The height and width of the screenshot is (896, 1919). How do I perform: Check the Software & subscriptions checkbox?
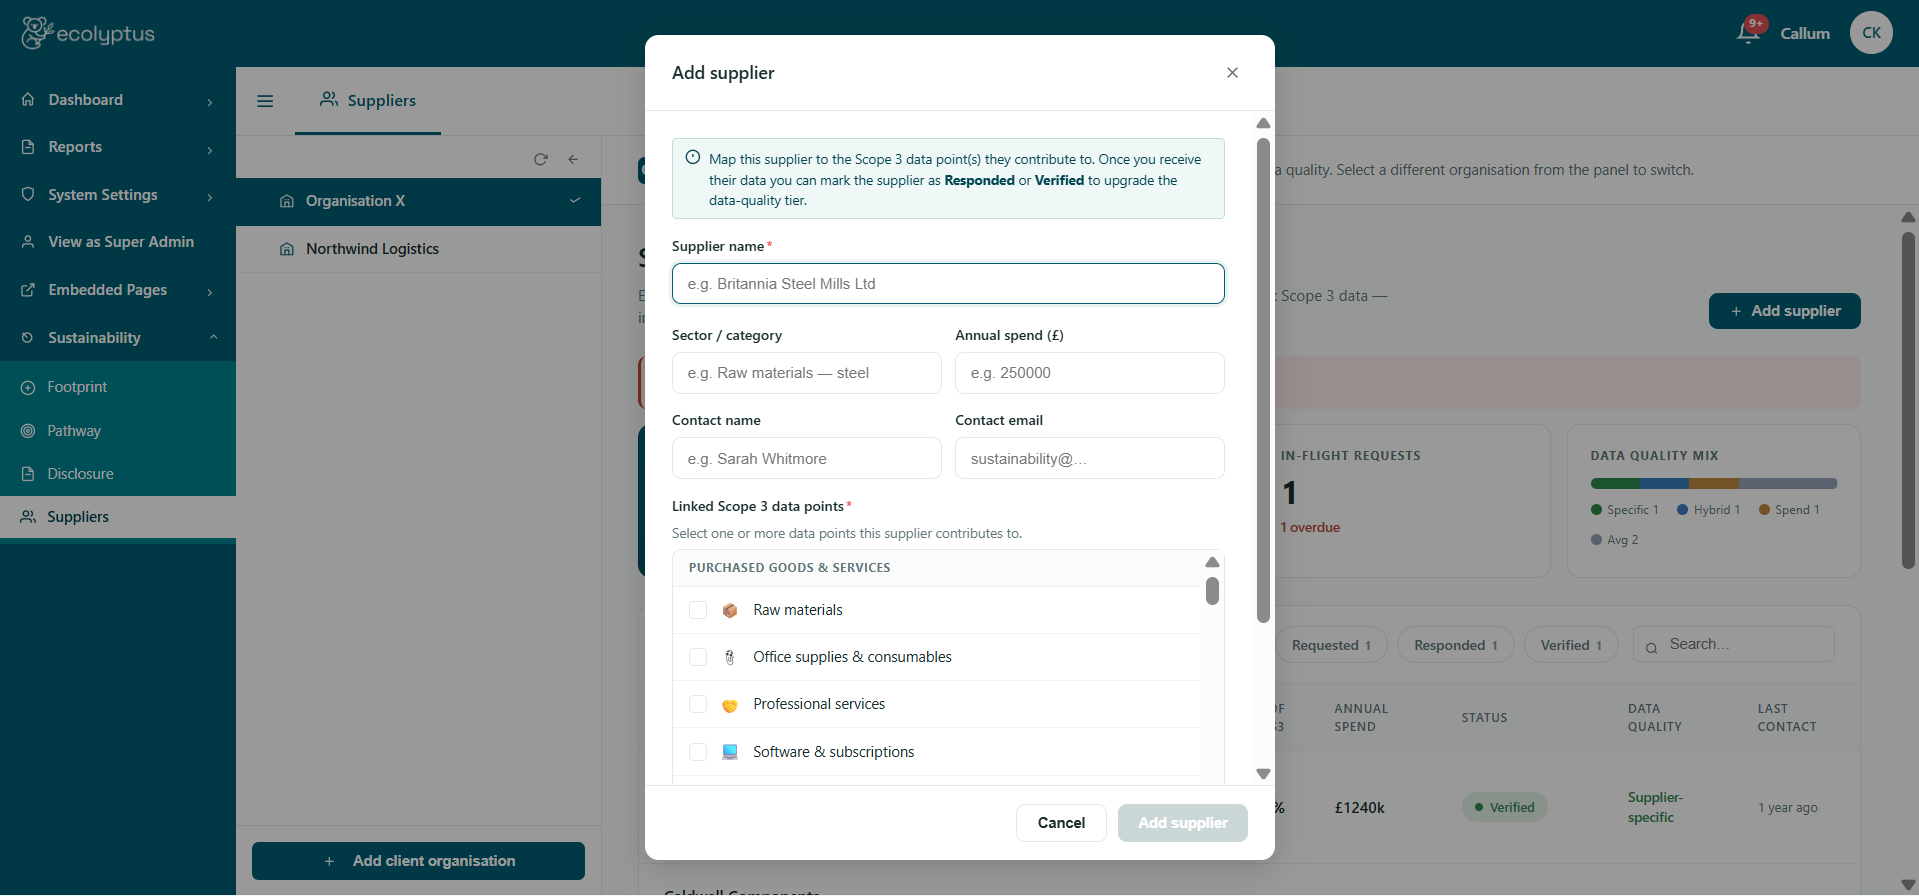[698, 752]
